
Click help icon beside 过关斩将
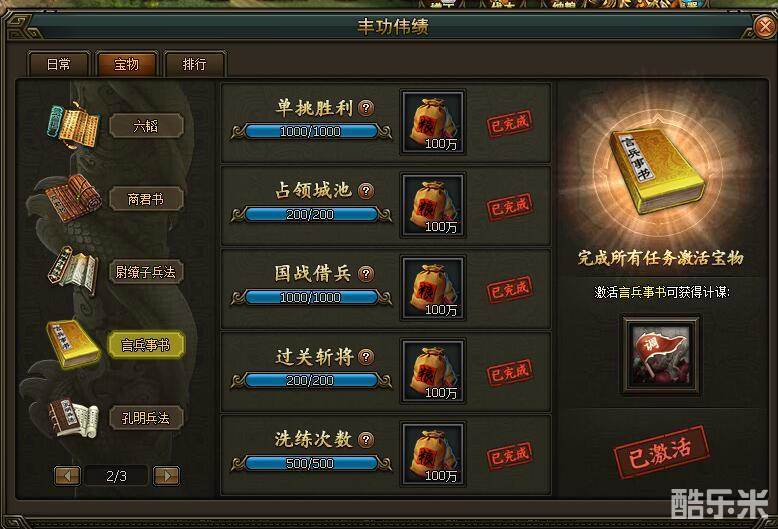point(366,356)
